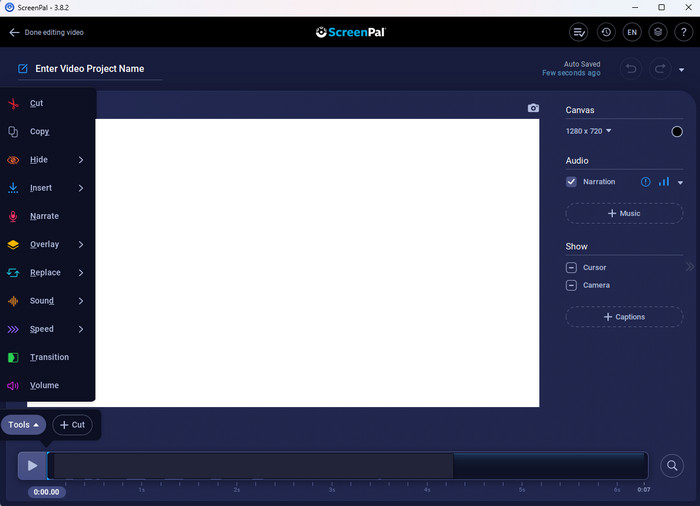The image size is (700, 506).
Task: Click the Copy pages icon
Action: point(13,132)
